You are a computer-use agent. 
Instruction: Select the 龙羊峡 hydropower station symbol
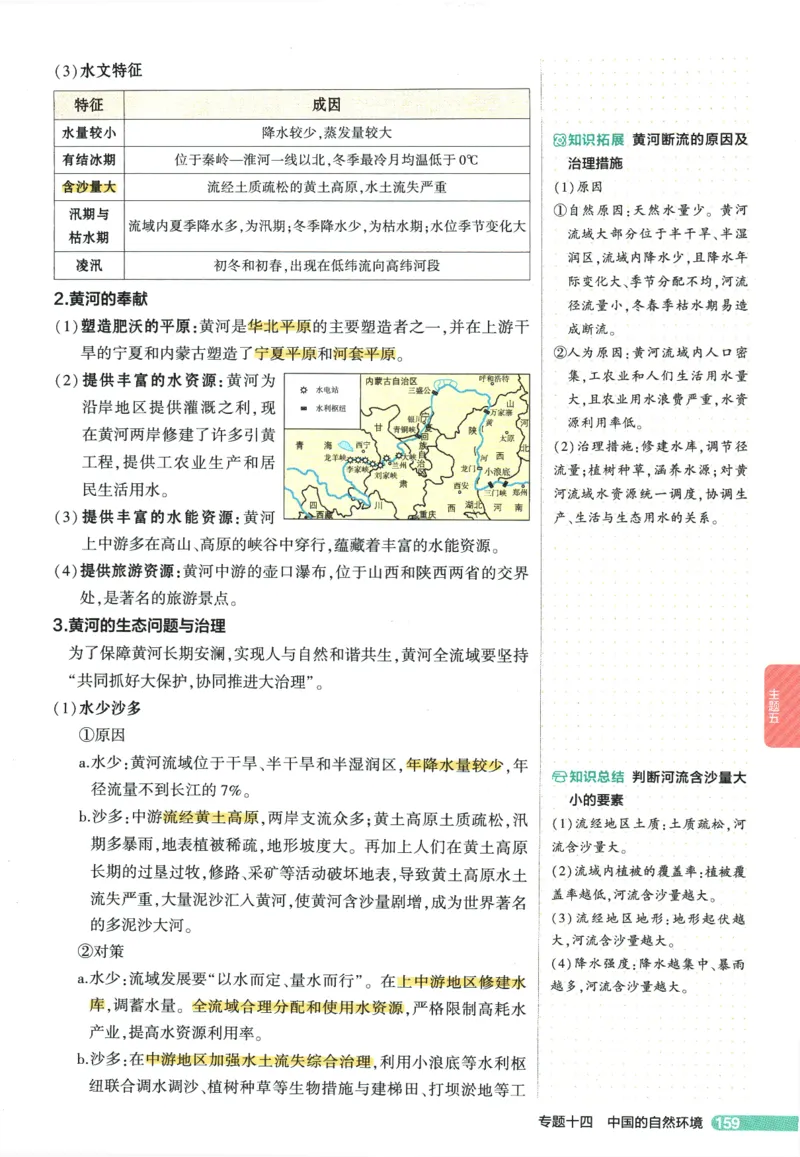[350, 458]
